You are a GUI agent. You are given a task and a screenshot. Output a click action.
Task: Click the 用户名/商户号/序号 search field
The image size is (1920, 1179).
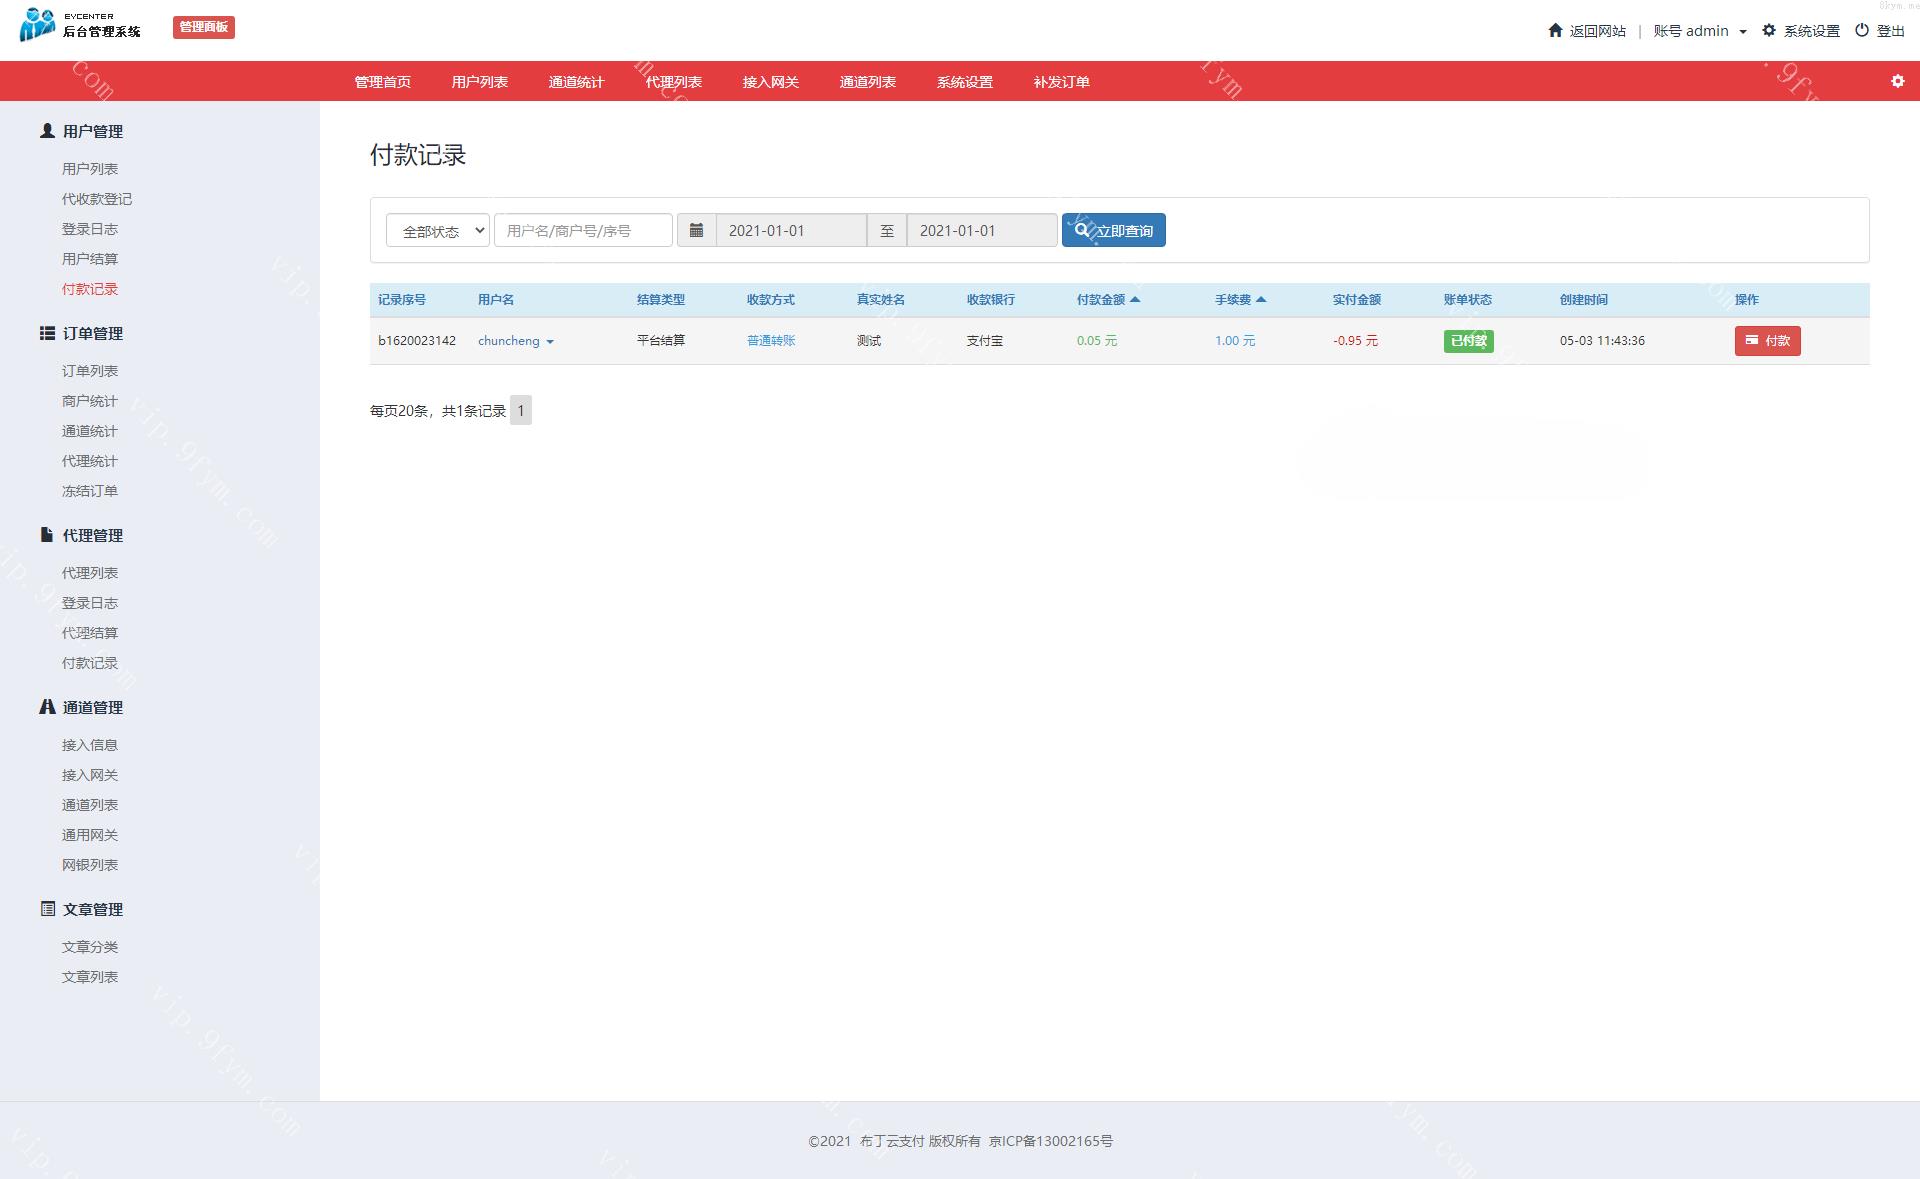(583, 230)
